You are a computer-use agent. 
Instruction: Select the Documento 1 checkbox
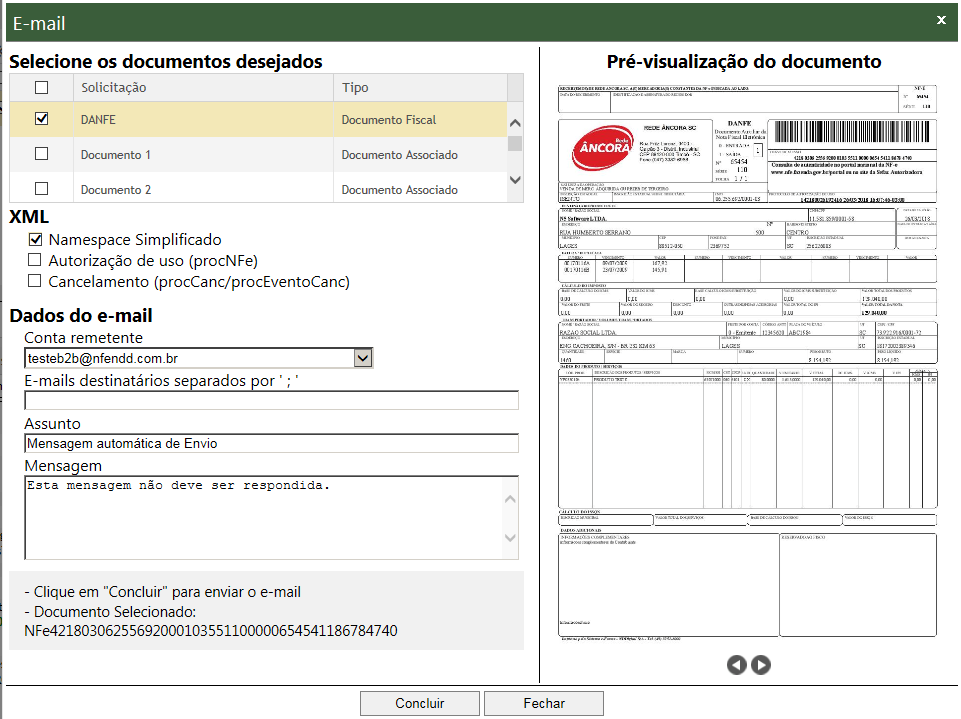(x=41, y=154)
